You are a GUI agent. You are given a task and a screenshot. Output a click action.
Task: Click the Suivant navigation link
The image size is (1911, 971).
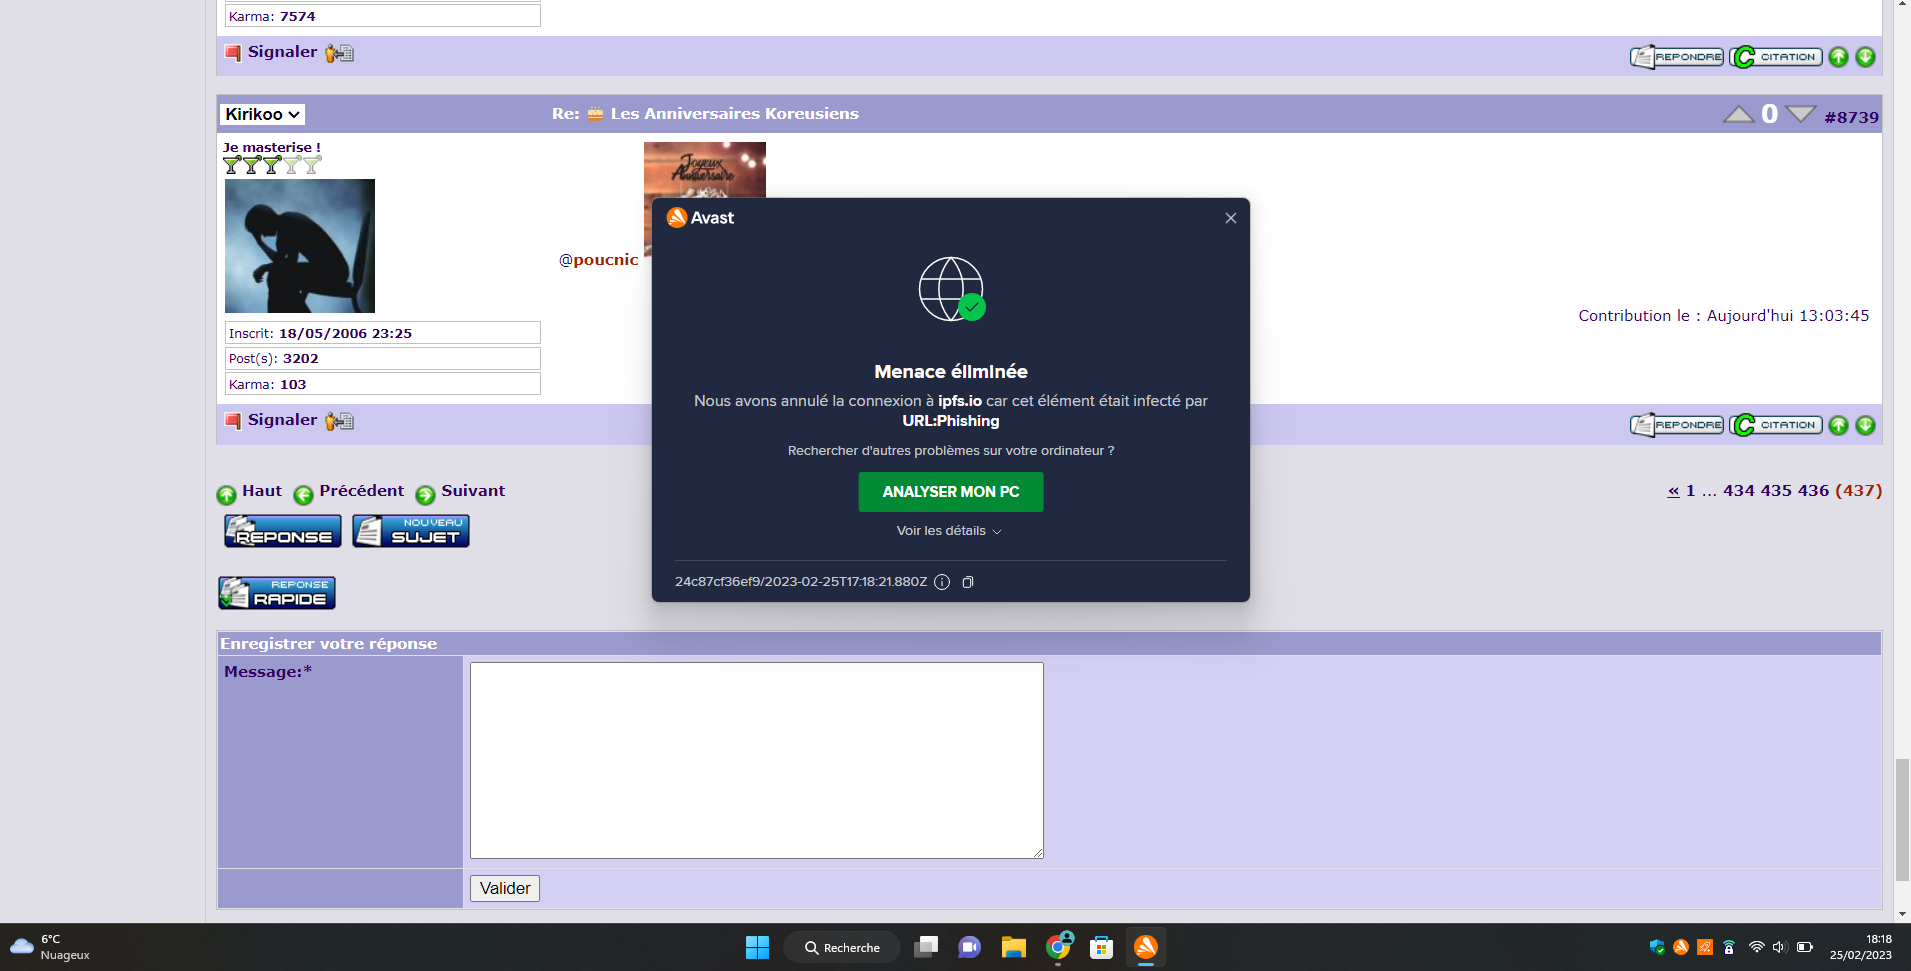472,491
